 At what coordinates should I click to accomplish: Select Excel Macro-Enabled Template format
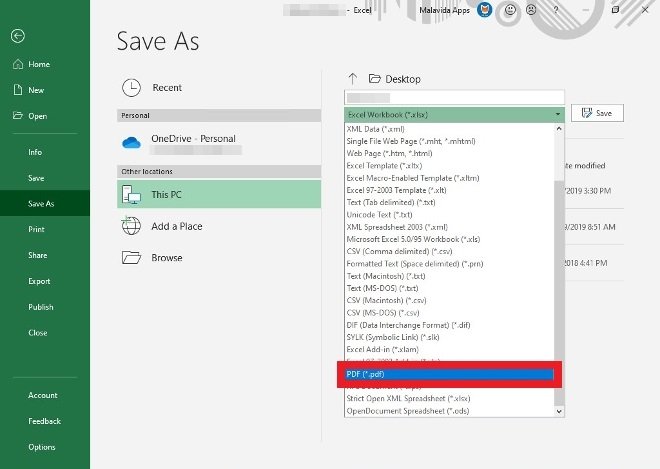pyautogui.click(x=449, y=178)
